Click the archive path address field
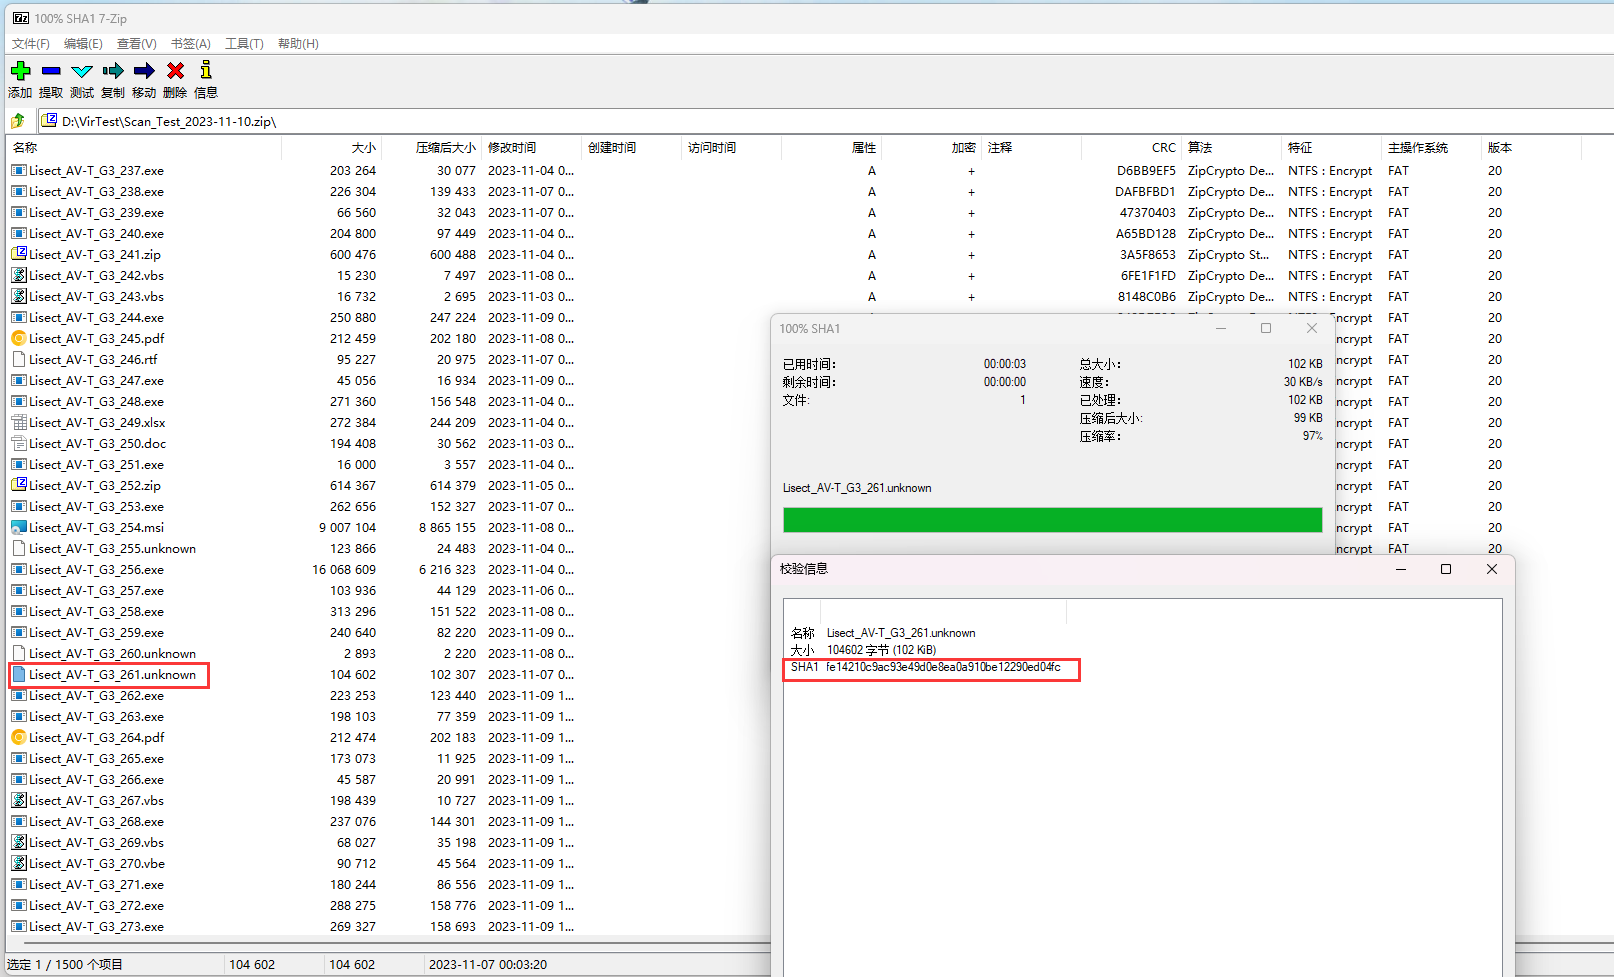The height and width of the screenshot is (977, 1614). 826,121
